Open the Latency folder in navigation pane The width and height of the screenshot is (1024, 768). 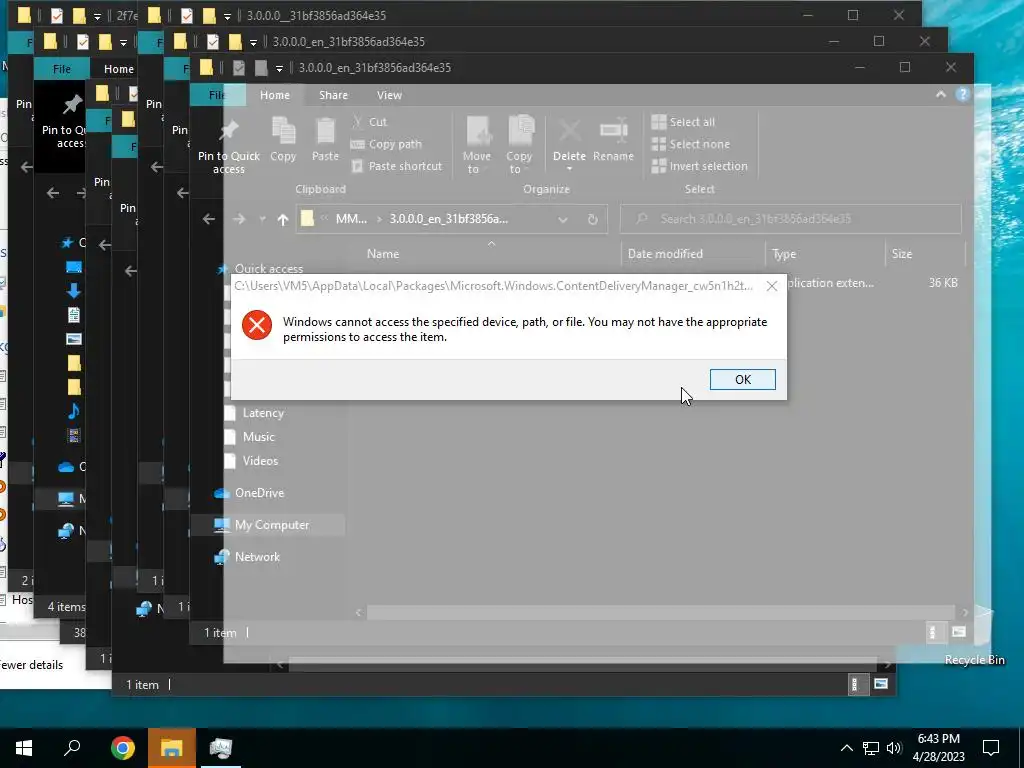263,413
